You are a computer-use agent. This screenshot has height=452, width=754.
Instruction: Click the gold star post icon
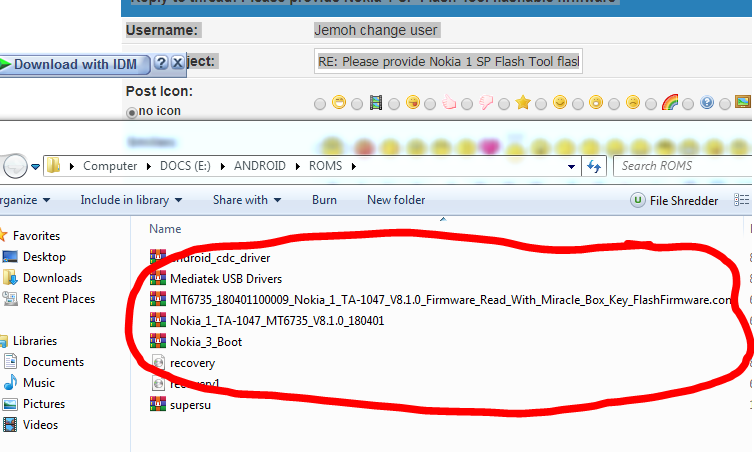523,102
